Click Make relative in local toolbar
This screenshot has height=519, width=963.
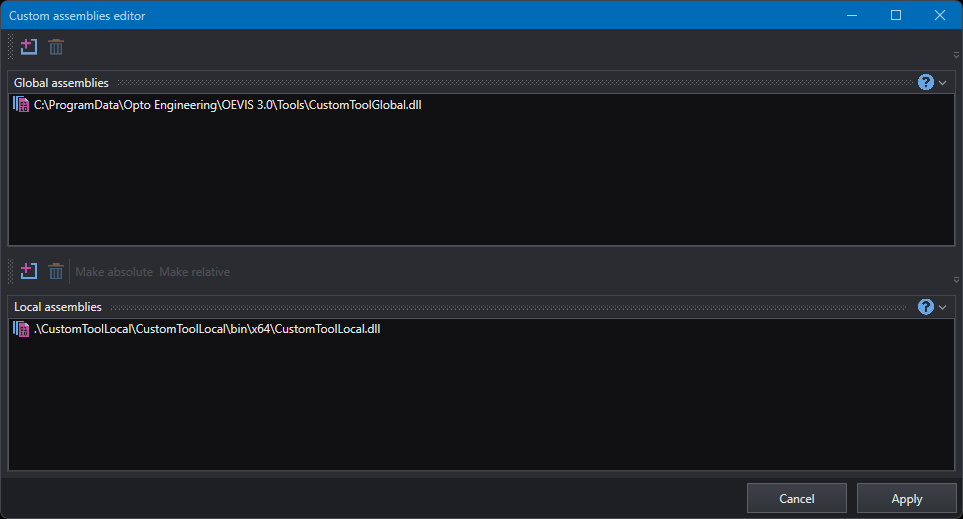(195, 271)
